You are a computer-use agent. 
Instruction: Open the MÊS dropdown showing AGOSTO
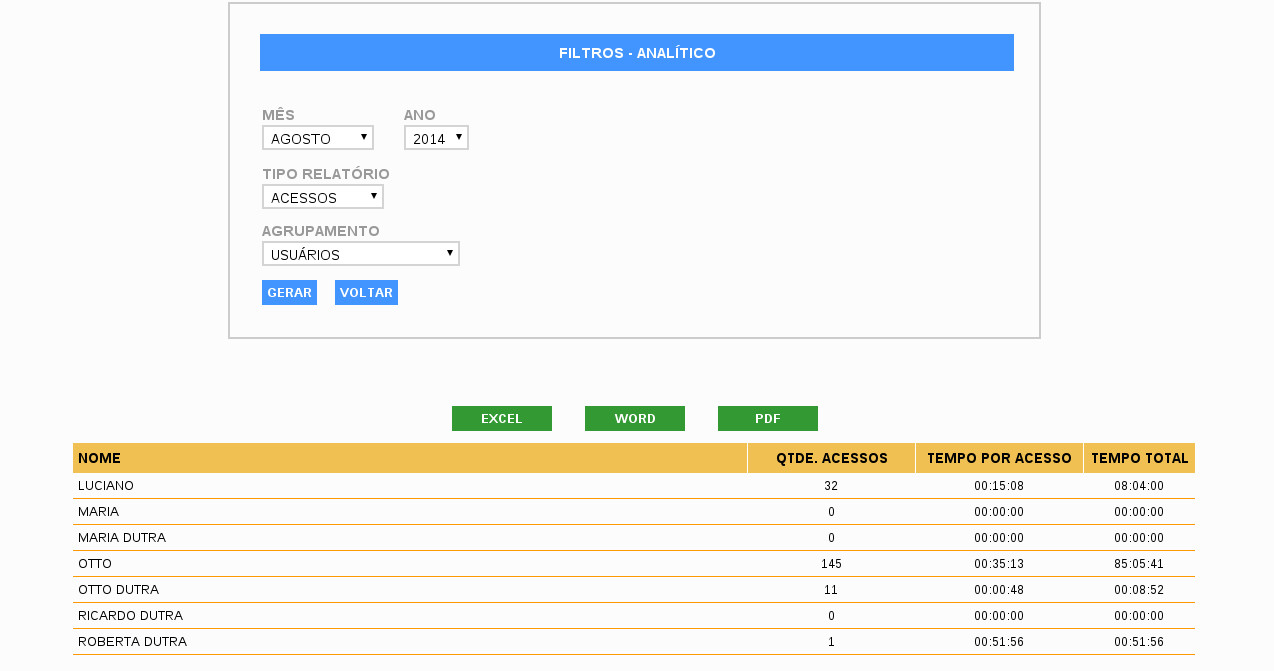317,138
